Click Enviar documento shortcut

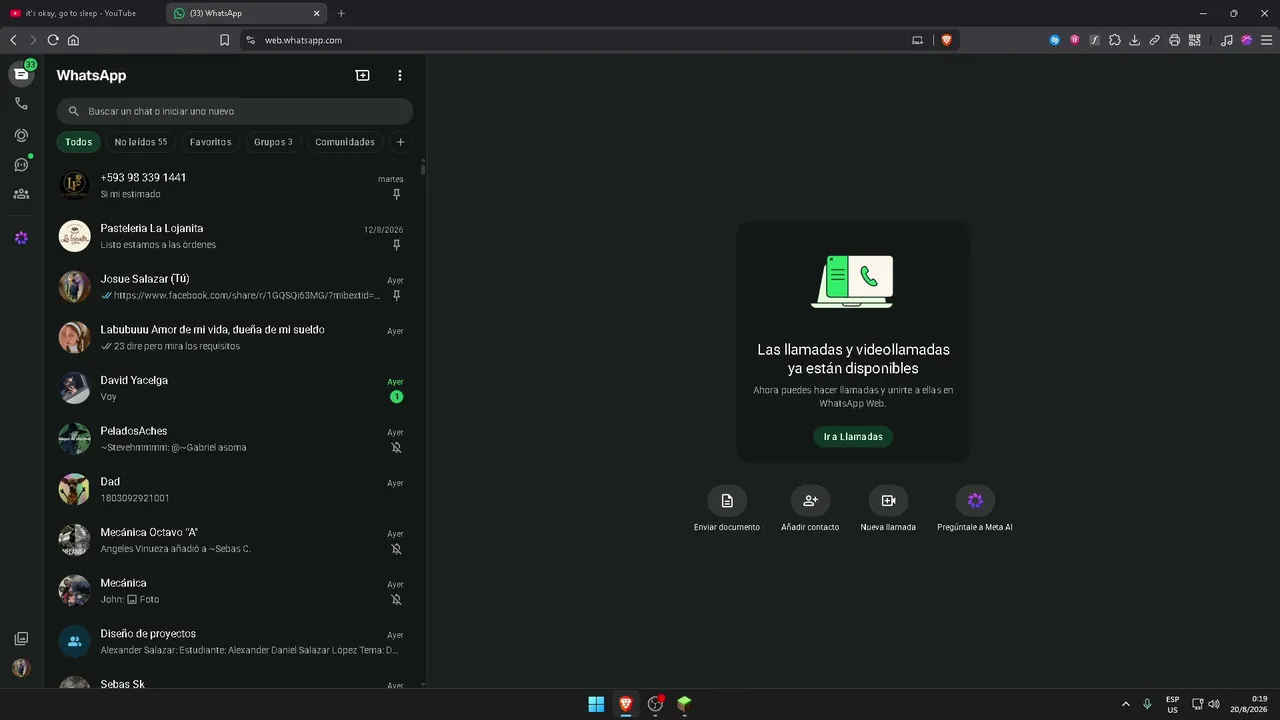[727, 501]
